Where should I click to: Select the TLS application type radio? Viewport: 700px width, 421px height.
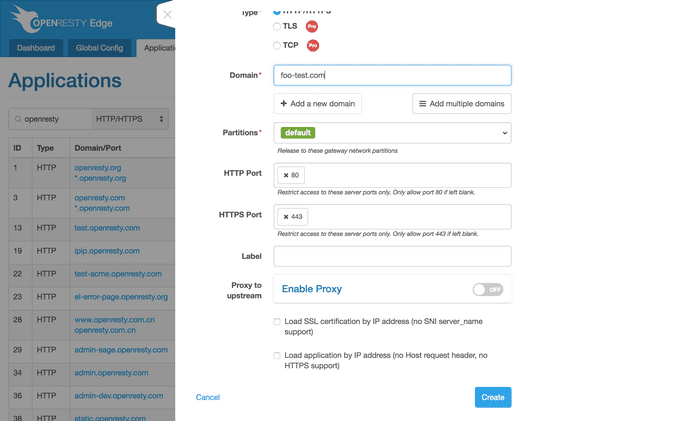click(277, 26)
